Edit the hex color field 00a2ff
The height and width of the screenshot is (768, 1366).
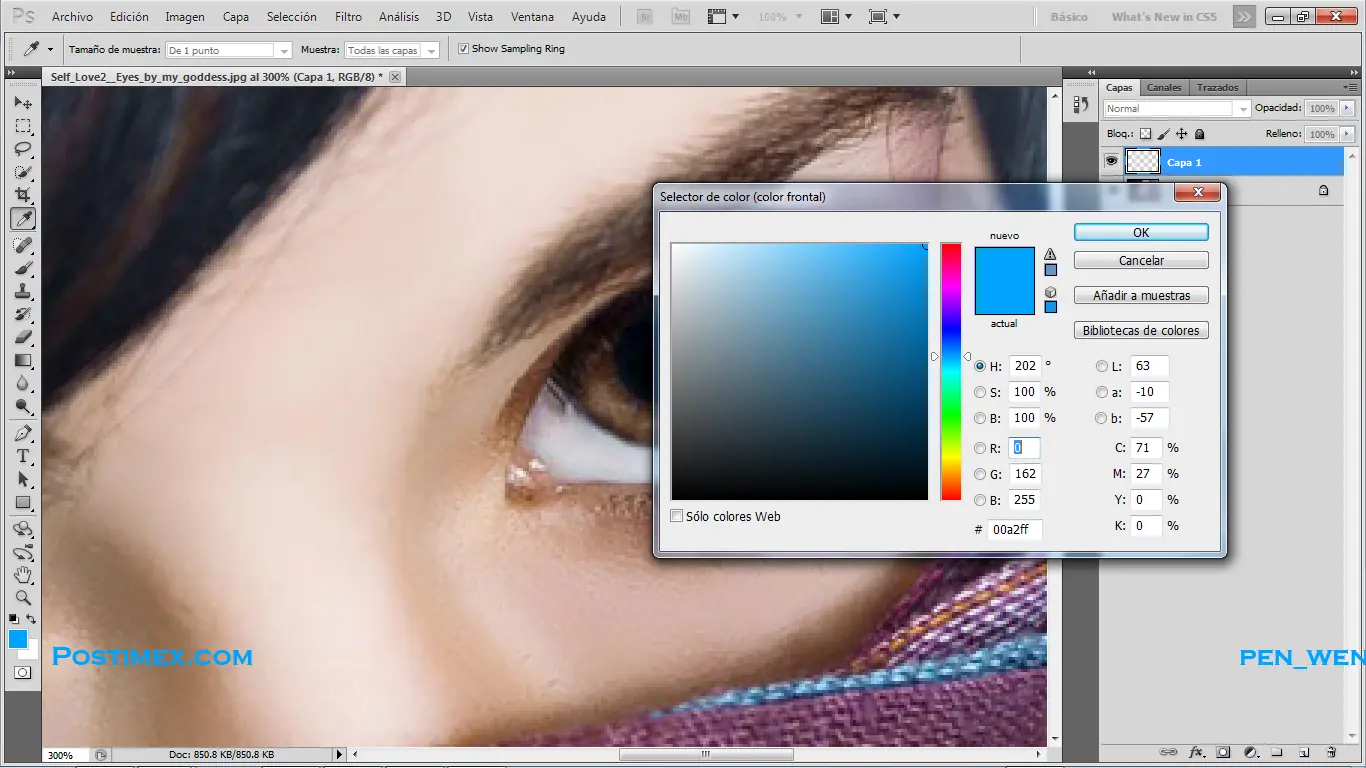click(1014, 530)
